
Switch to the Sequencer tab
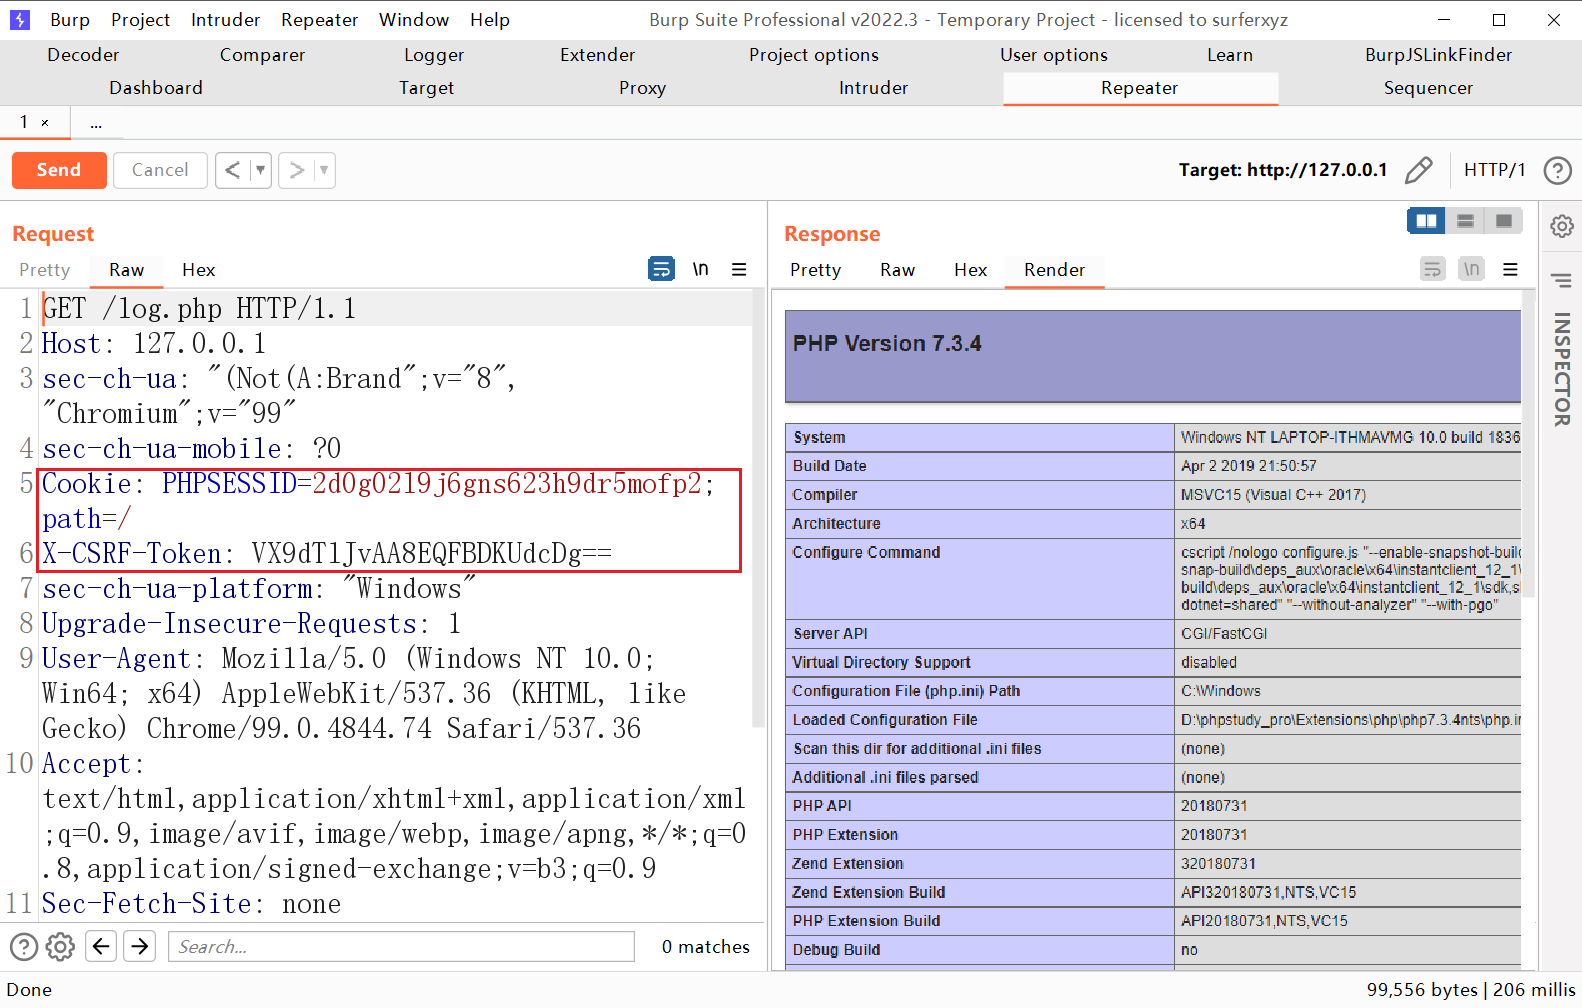[1428, 88]
